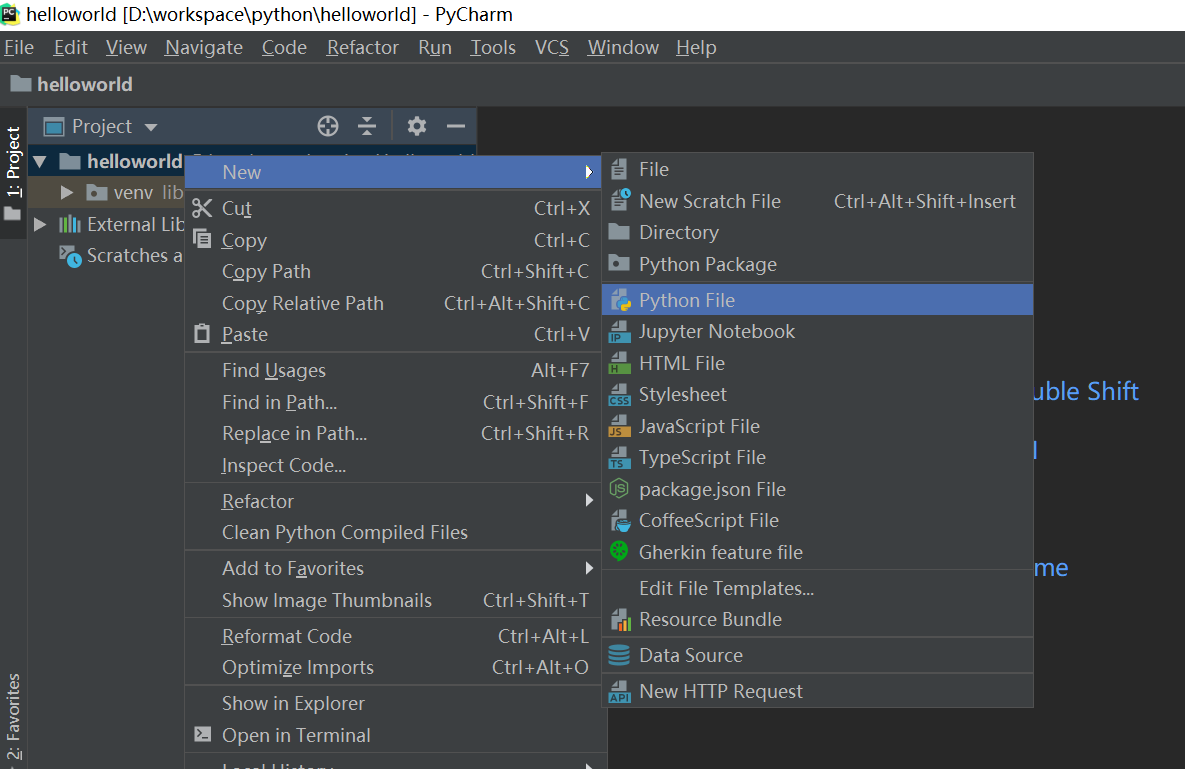
Task: Click the scissors icon beside Cut
Action: pos(202,208)
